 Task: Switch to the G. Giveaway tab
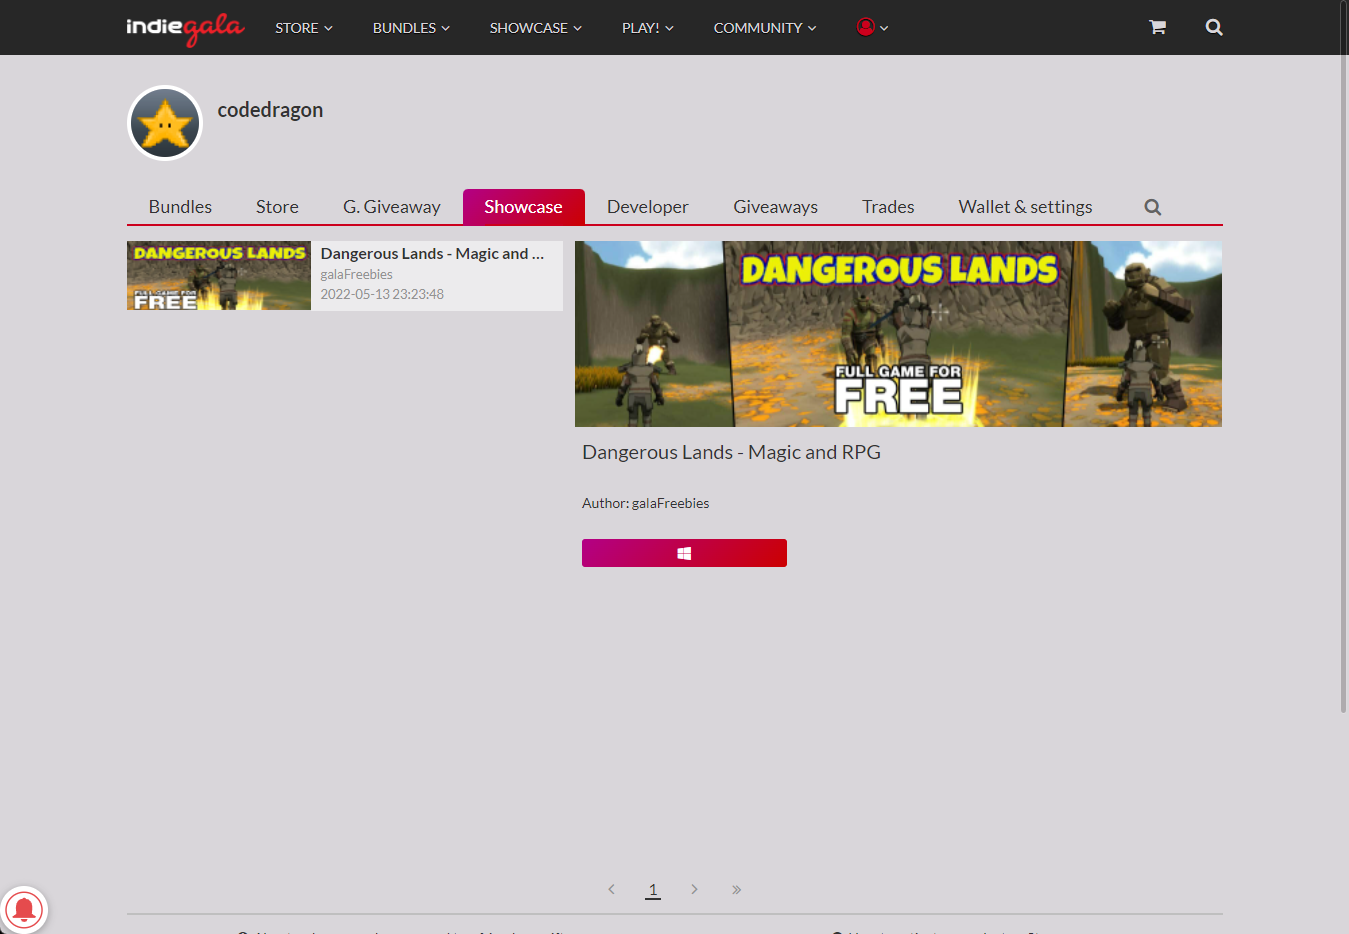click(392, 207)
